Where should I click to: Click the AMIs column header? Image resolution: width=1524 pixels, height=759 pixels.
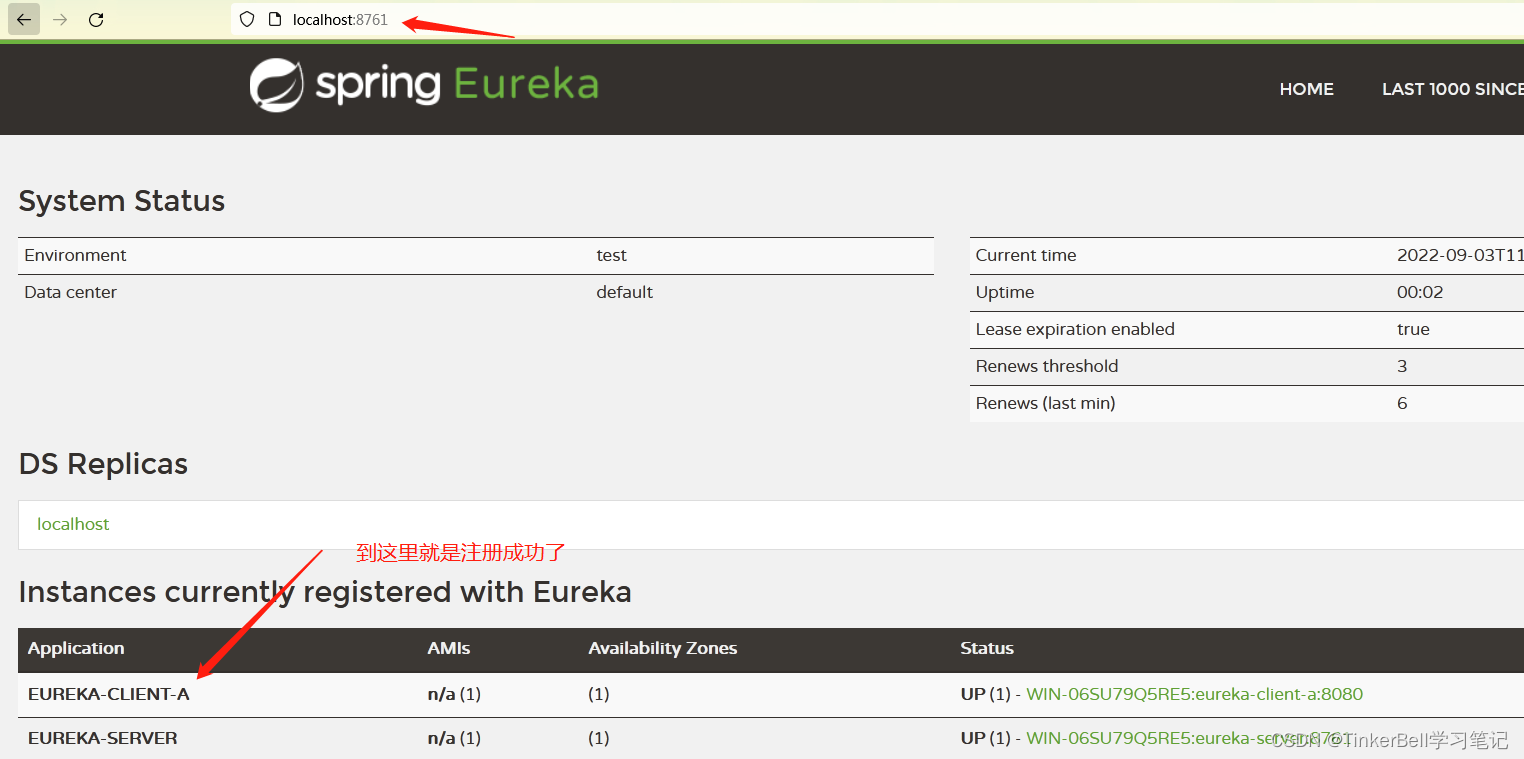(x=449, y=648)
